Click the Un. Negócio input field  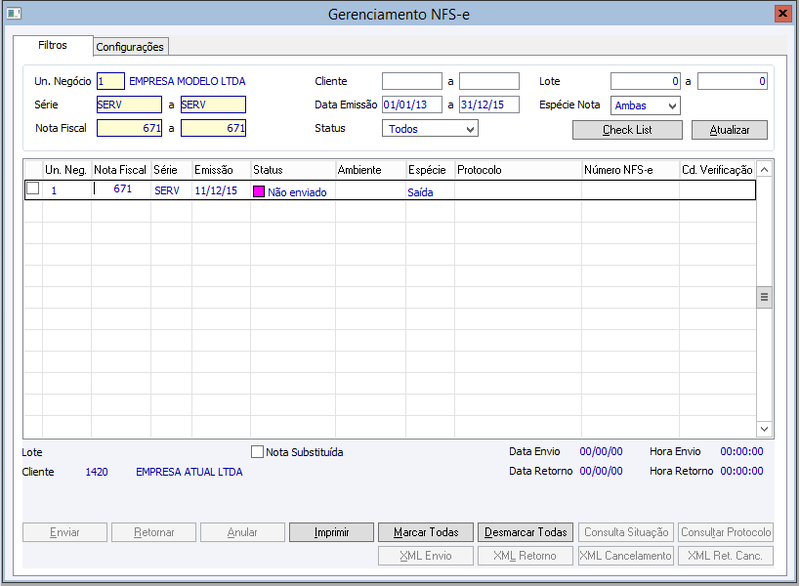(x=111, y=81)
